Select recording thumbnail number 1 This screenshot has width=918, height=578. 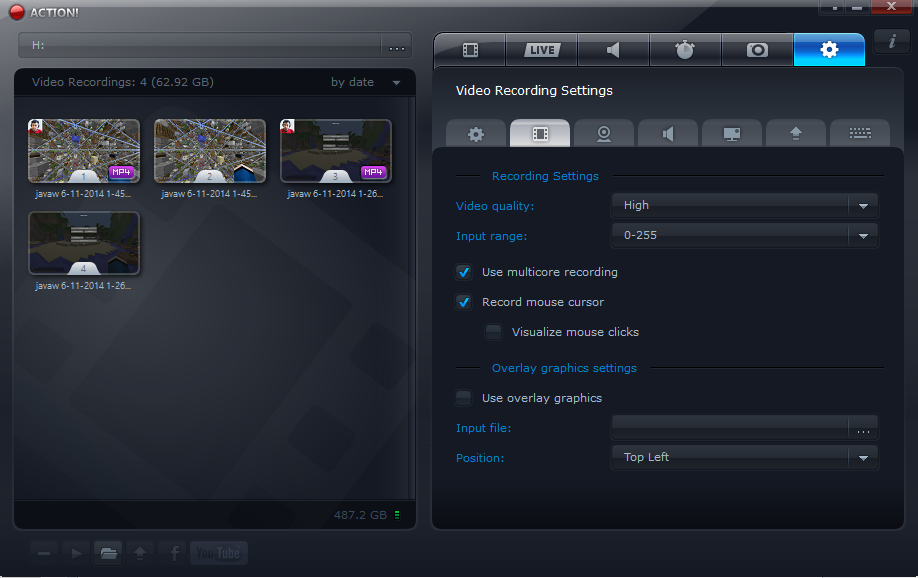point(84,151)
